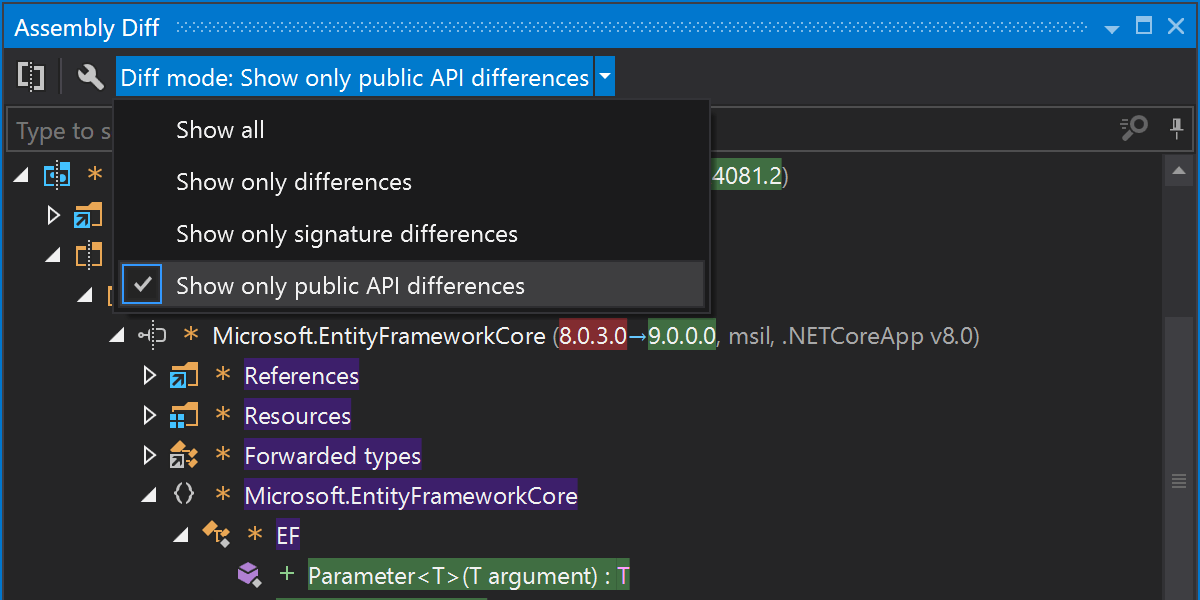Click the Forwarded types icon
The image size is (1200, 600).
[184, 456]
